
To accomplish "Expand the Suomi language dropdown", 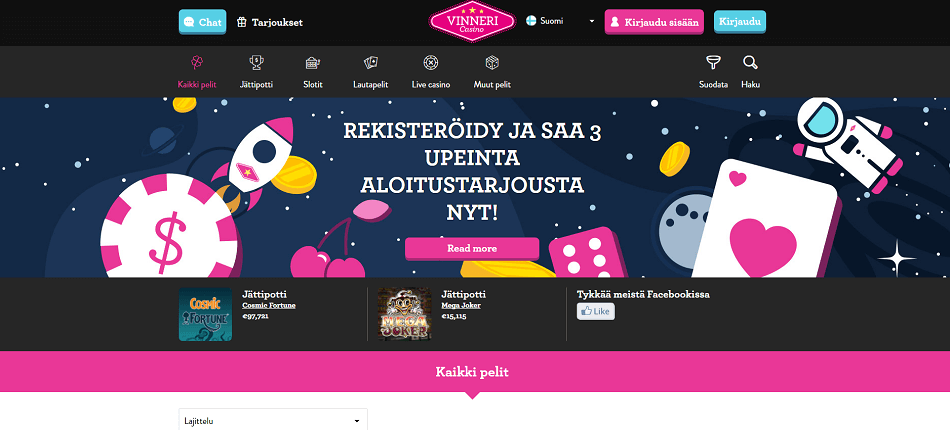I will coord(560,21).
